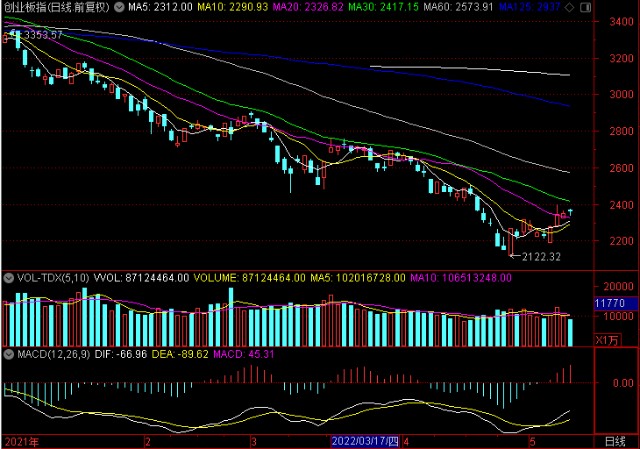
Task: Click the MA60 indicator label
Action: pyautogui.click(x=458, y=7)
